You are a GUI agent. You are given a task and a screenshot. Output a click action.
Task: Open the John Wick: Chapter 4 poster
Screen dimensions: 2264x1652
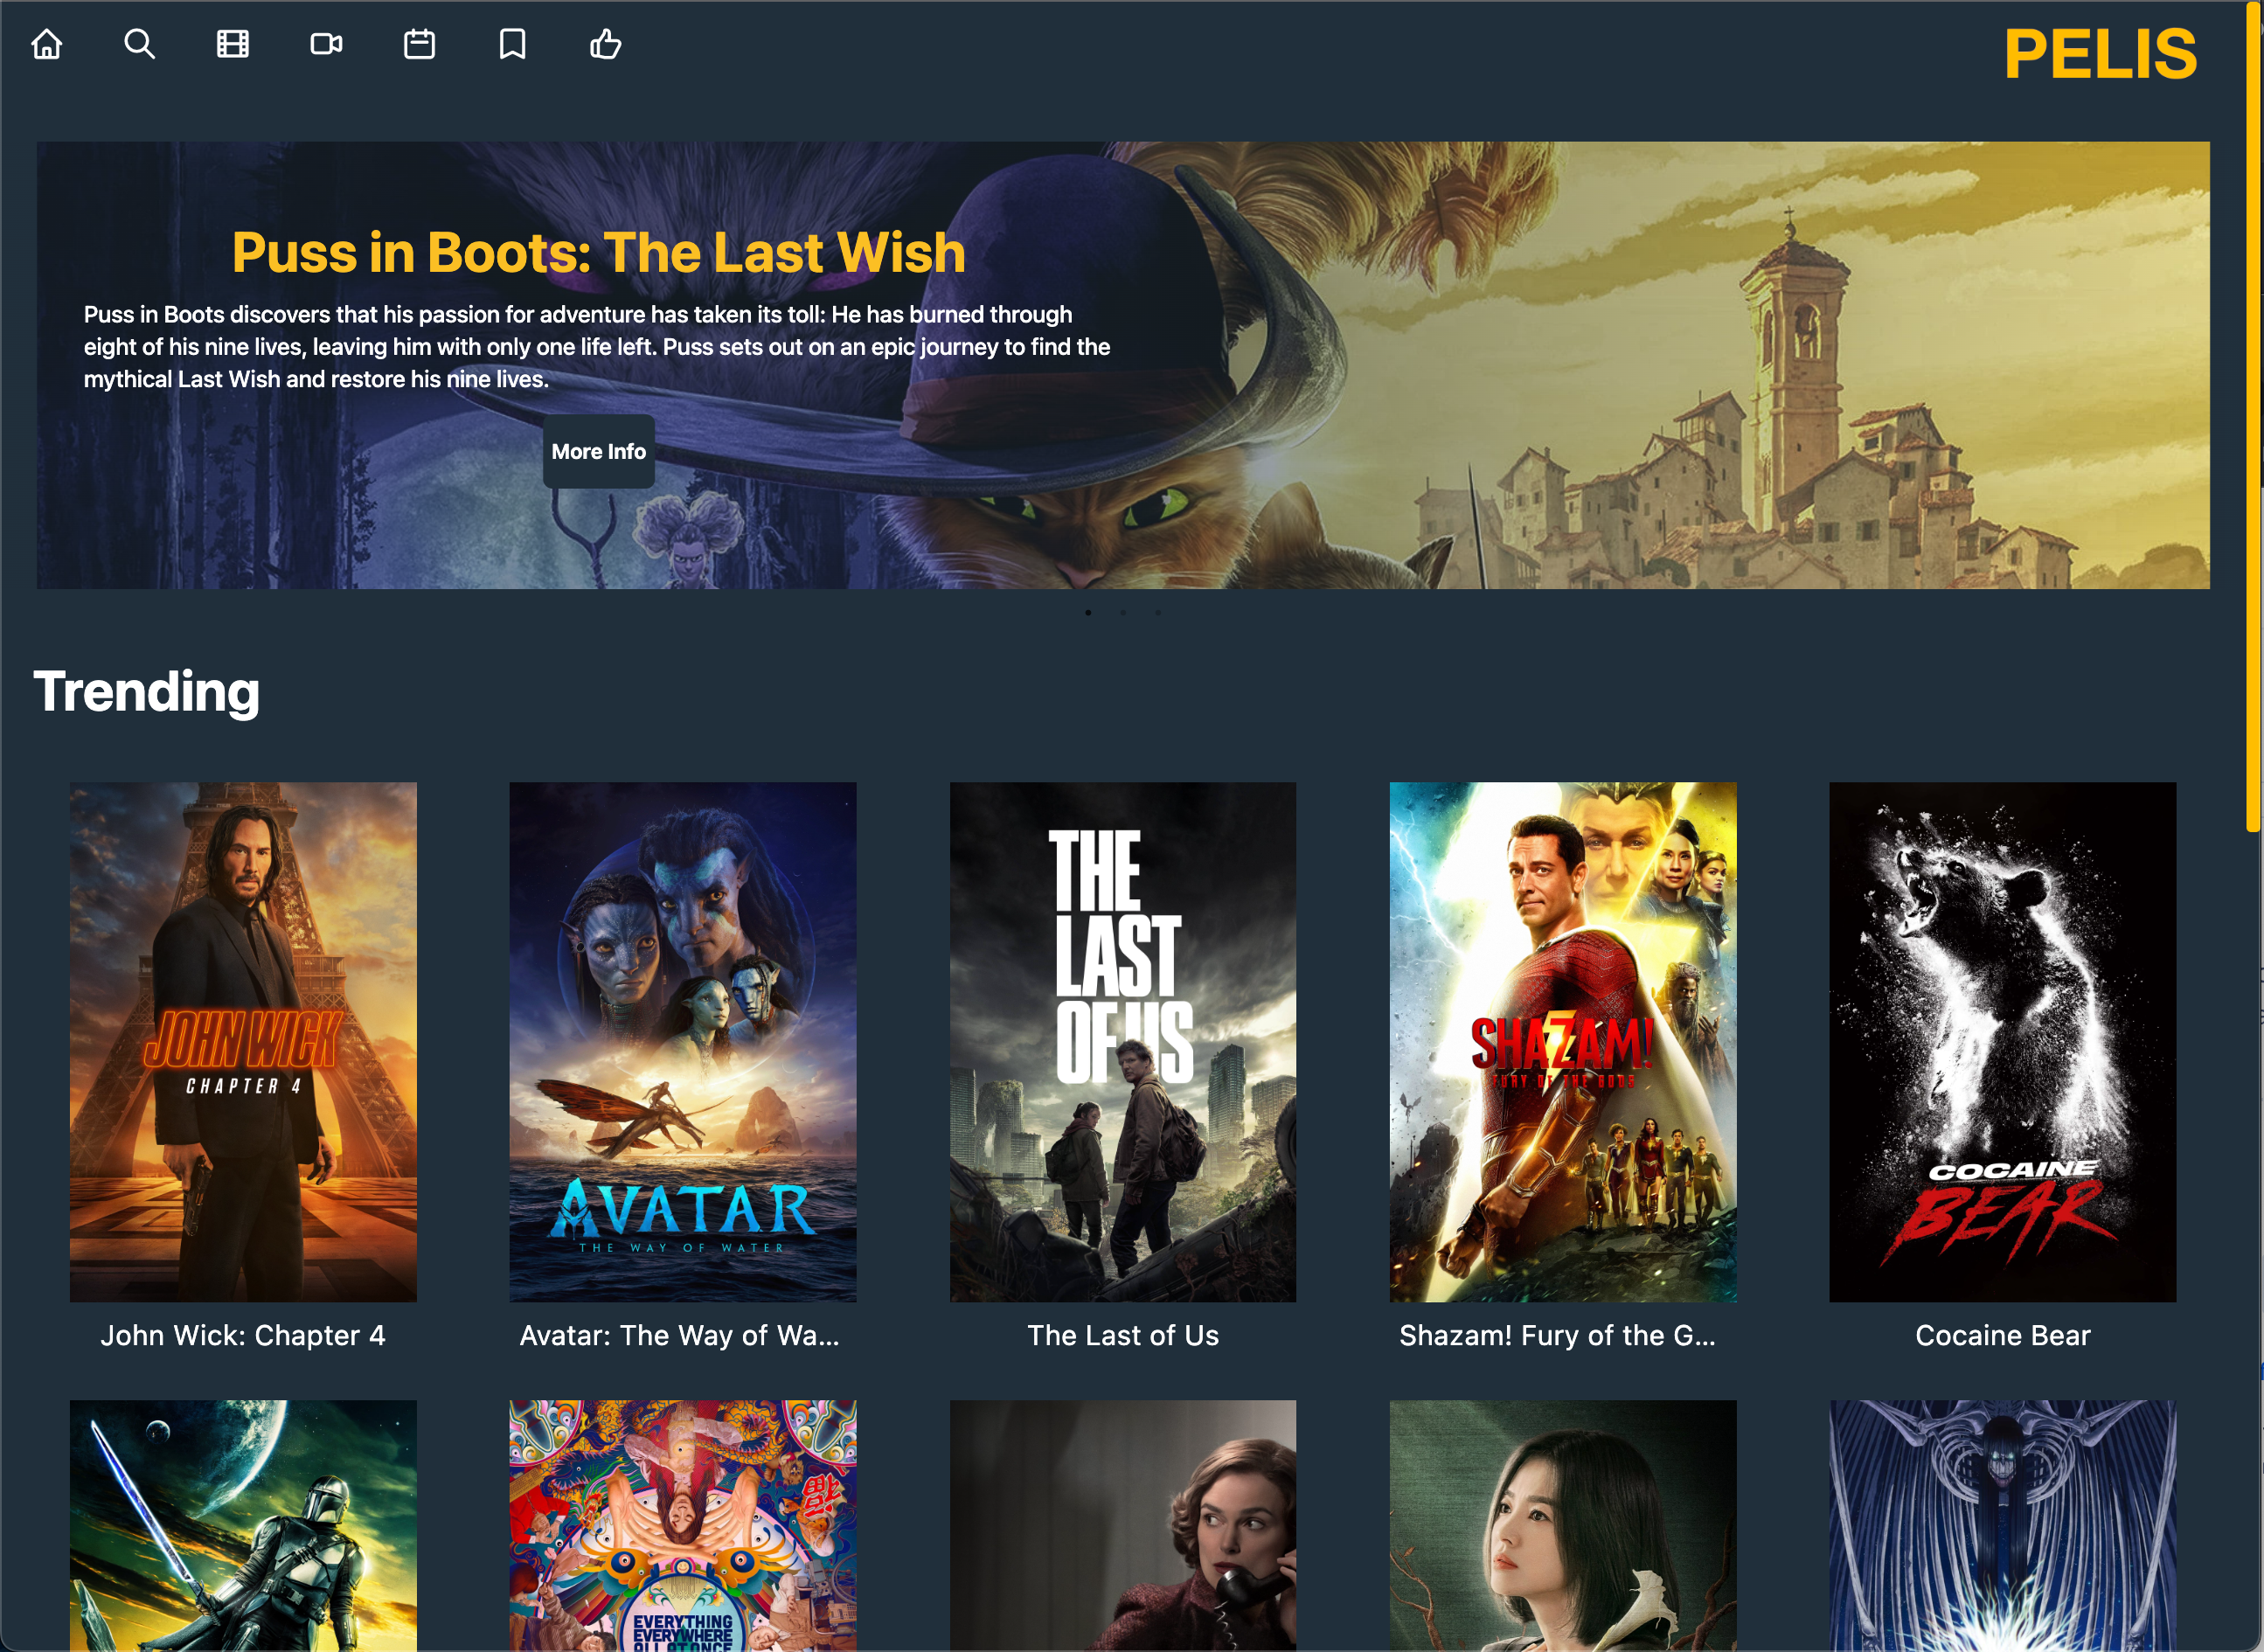pos(243,1042)
